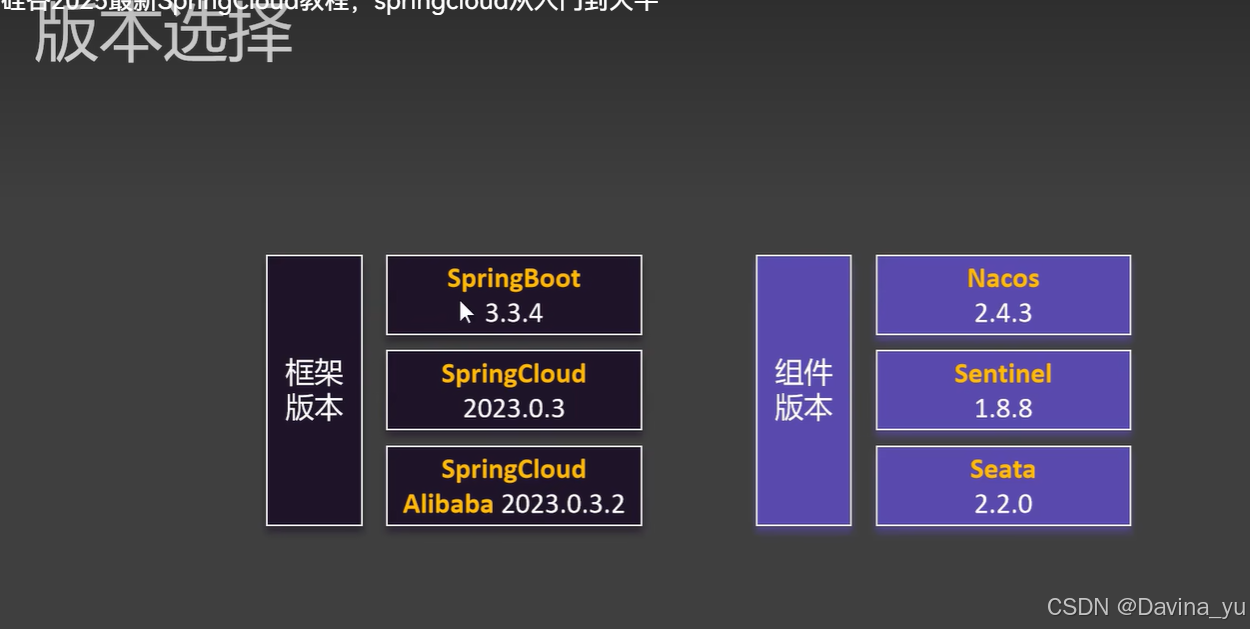Click the SpringCloud Alibaba 2023.0.3.2 box
Image resolution: width=1250 pixels, height=629 pixels.
point(514,486)
